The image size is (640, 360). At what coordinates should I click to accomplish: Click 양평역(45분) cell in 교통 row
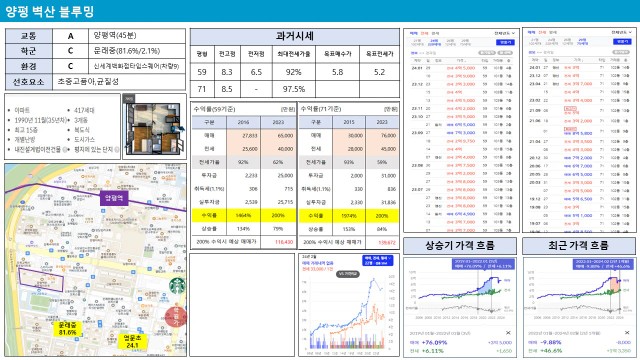tap(137, 36)
